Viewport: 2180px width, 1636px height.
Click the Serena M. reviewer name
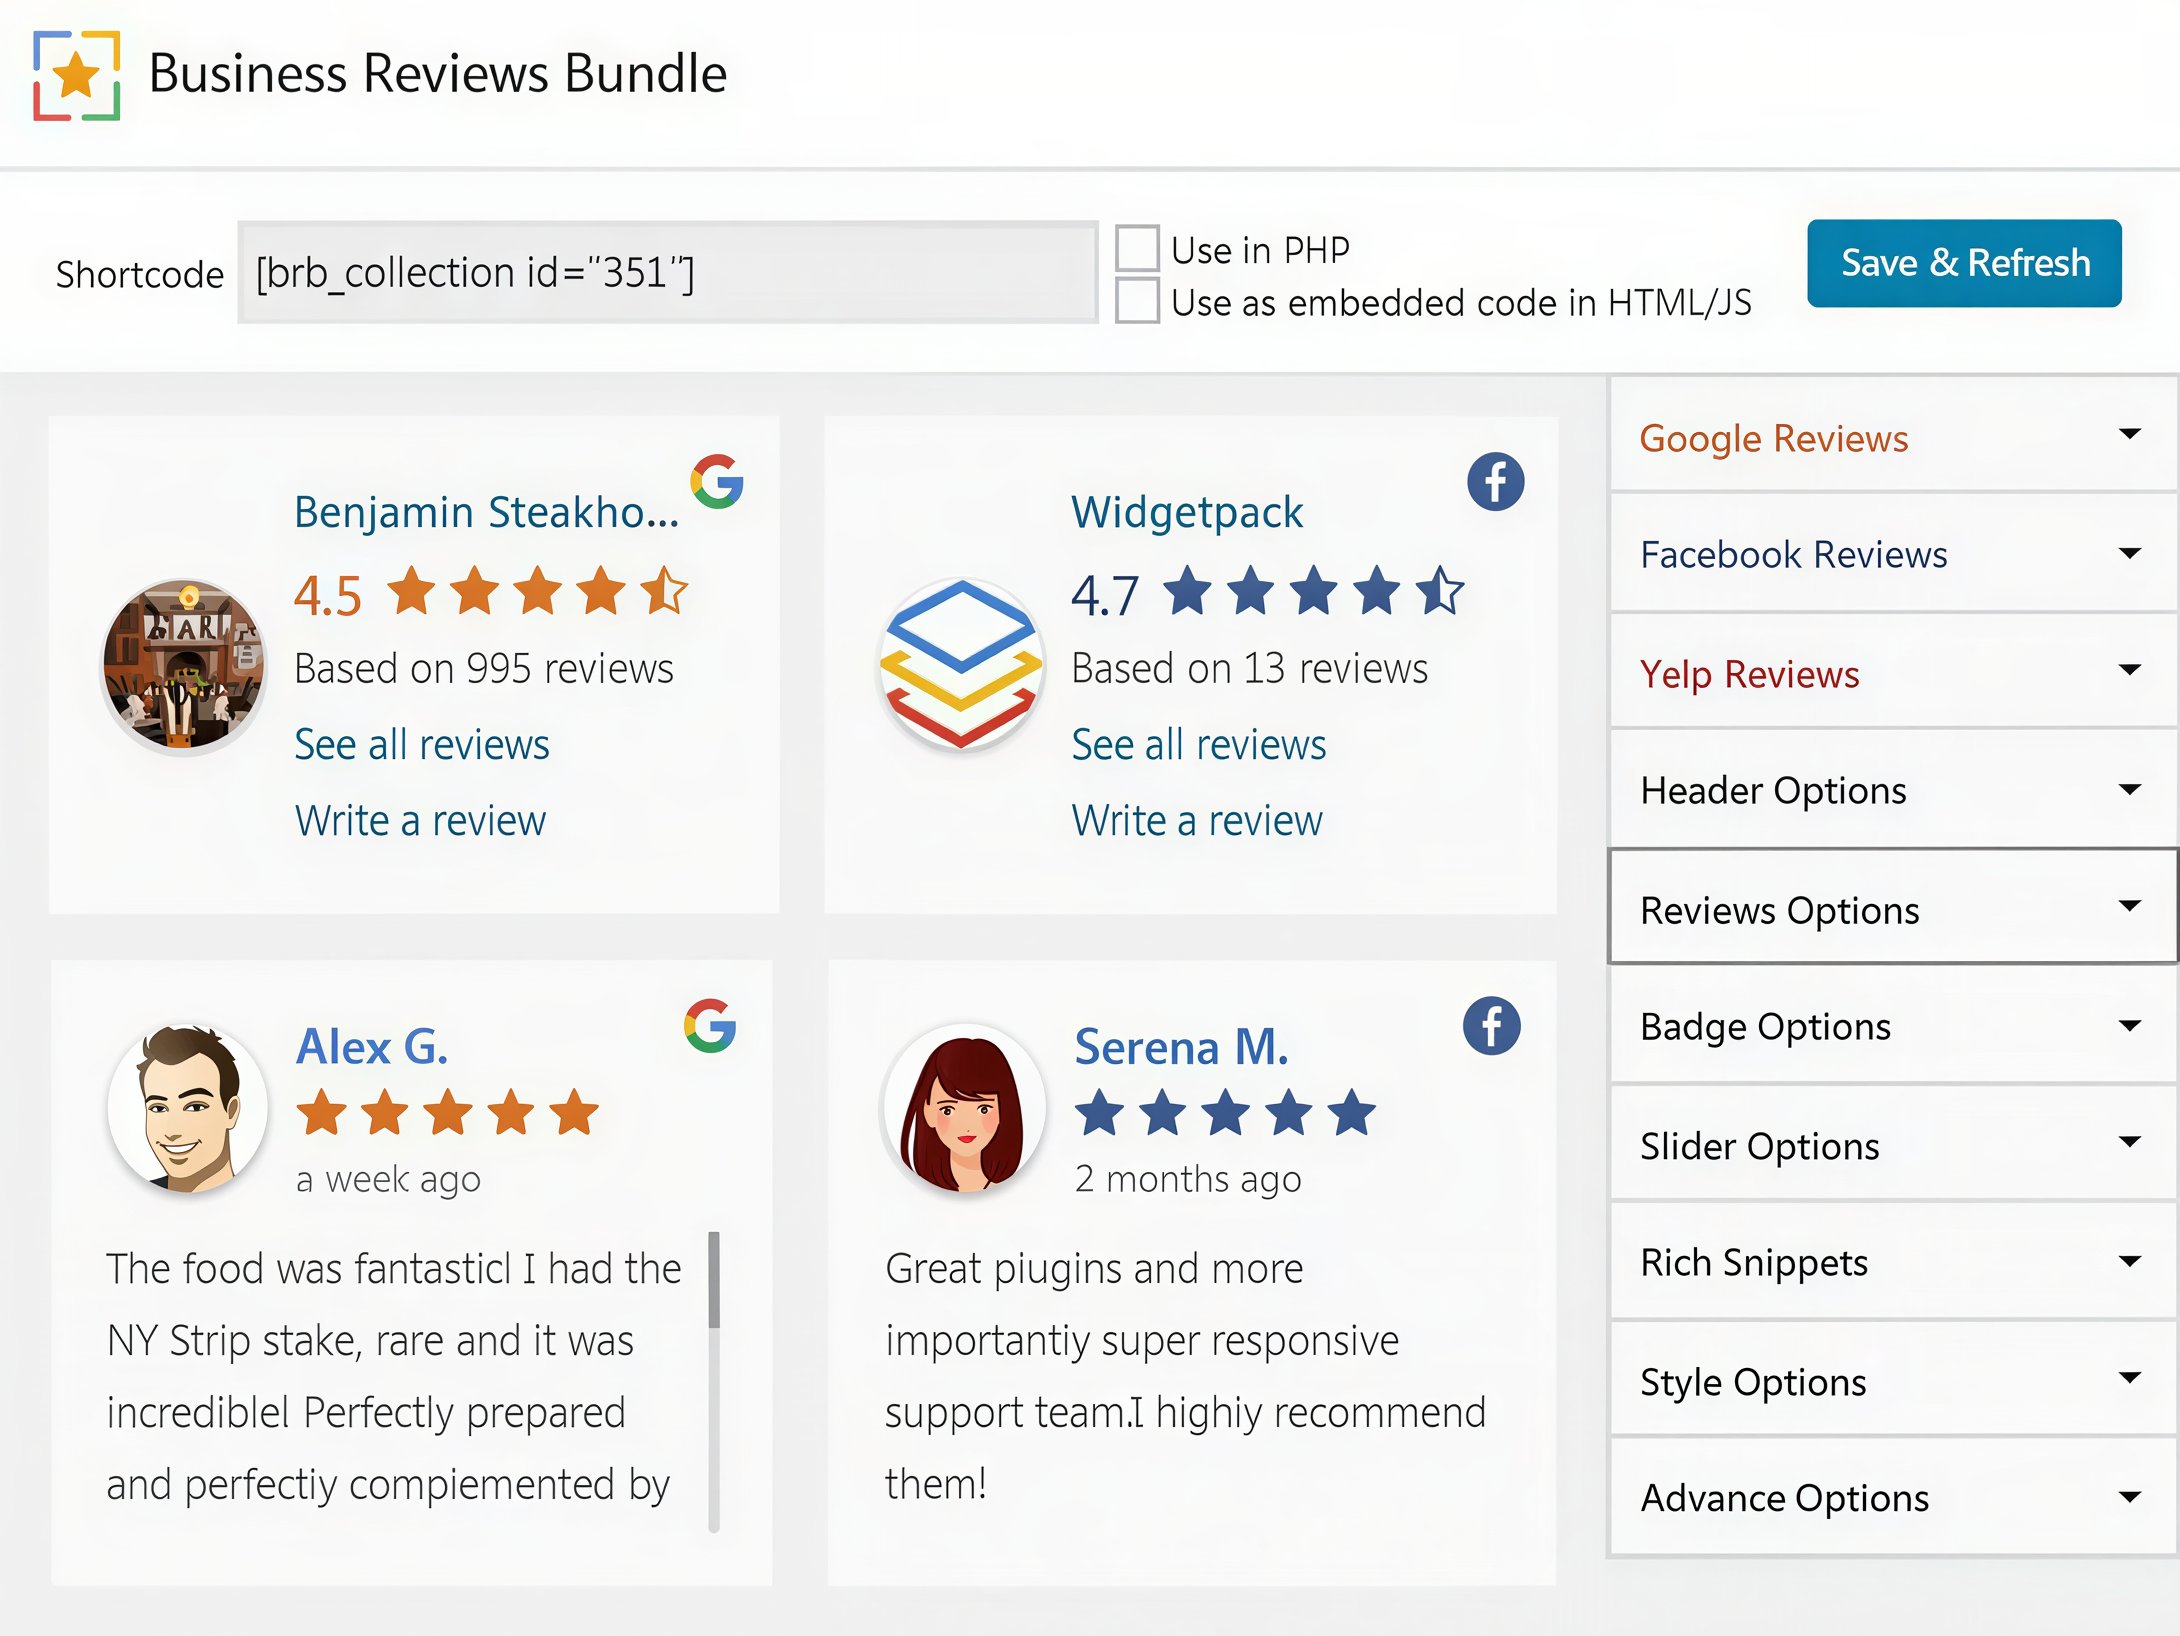click(x=1181, y=1047)
